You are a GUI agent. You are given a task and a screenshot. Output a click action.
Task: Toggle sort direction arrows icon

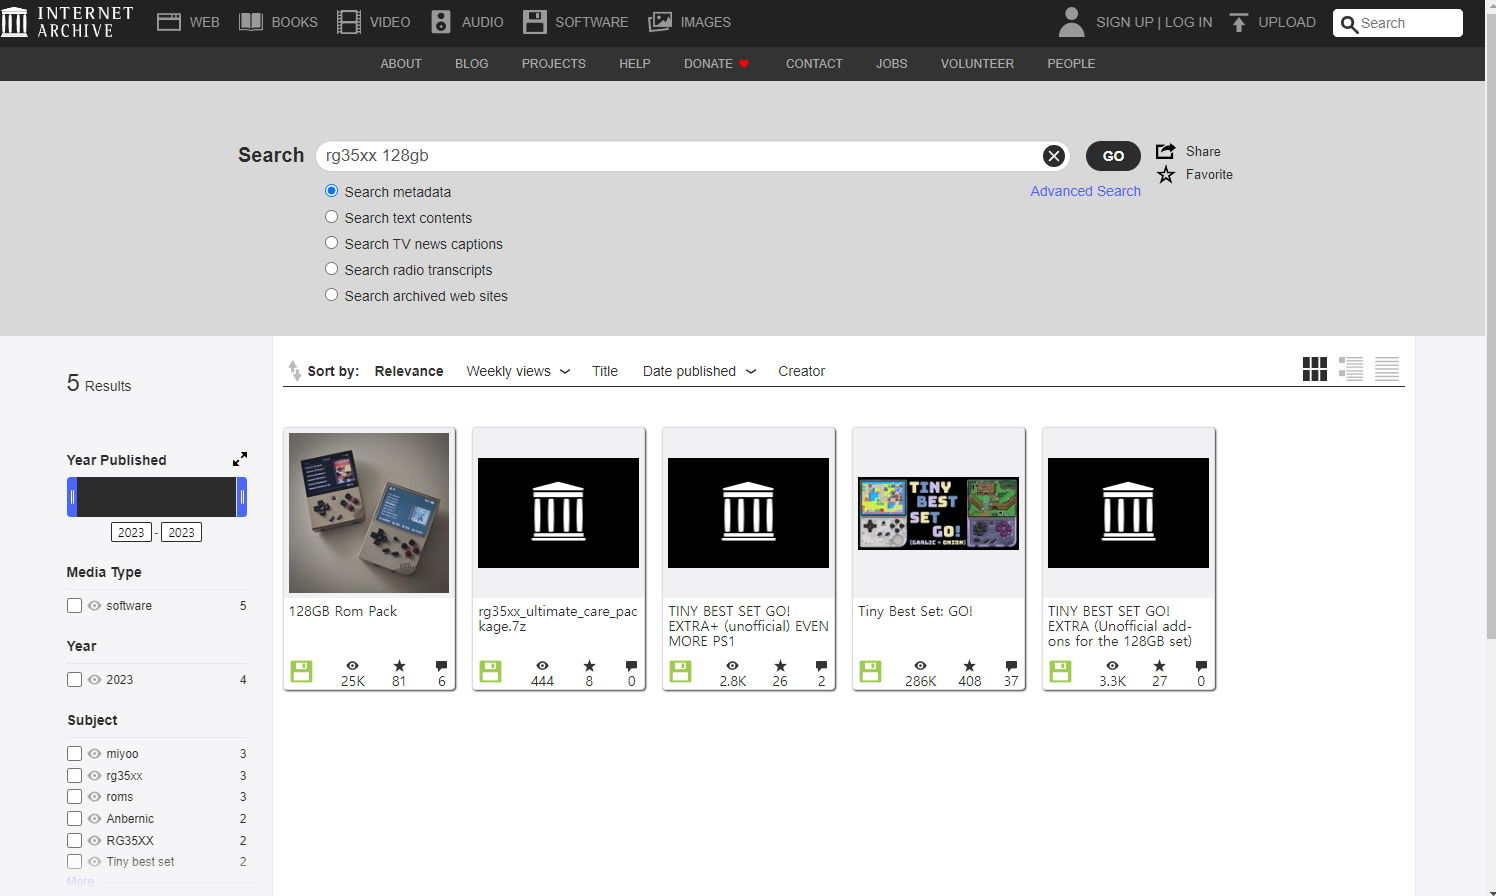[294, 371]
